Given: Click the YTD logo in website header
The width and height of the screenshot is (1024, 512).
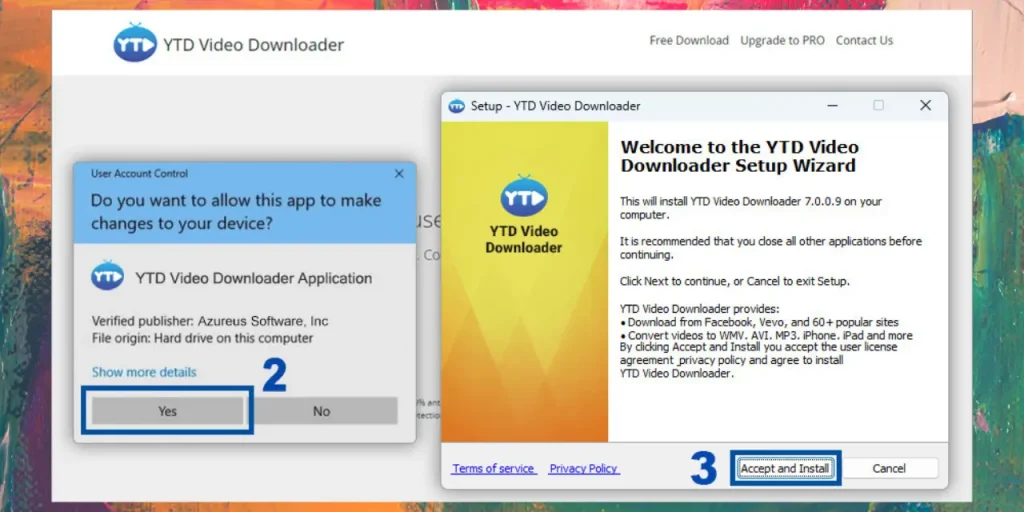Looking at the screenshot, I should click(x=135, y=43).
